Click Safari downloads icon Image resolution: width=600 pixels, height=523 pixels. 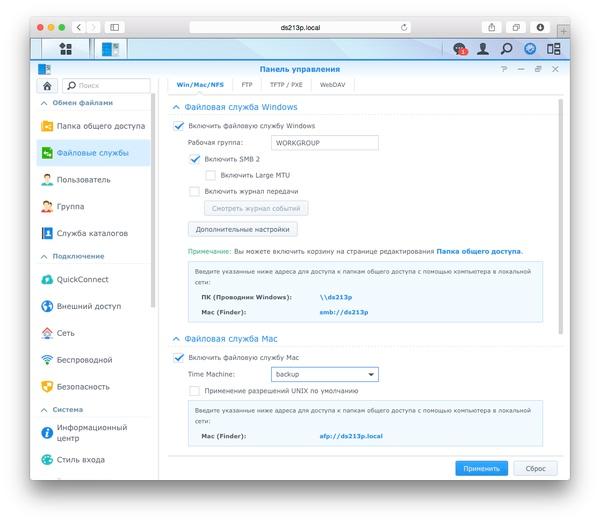(x=540, y=27)
